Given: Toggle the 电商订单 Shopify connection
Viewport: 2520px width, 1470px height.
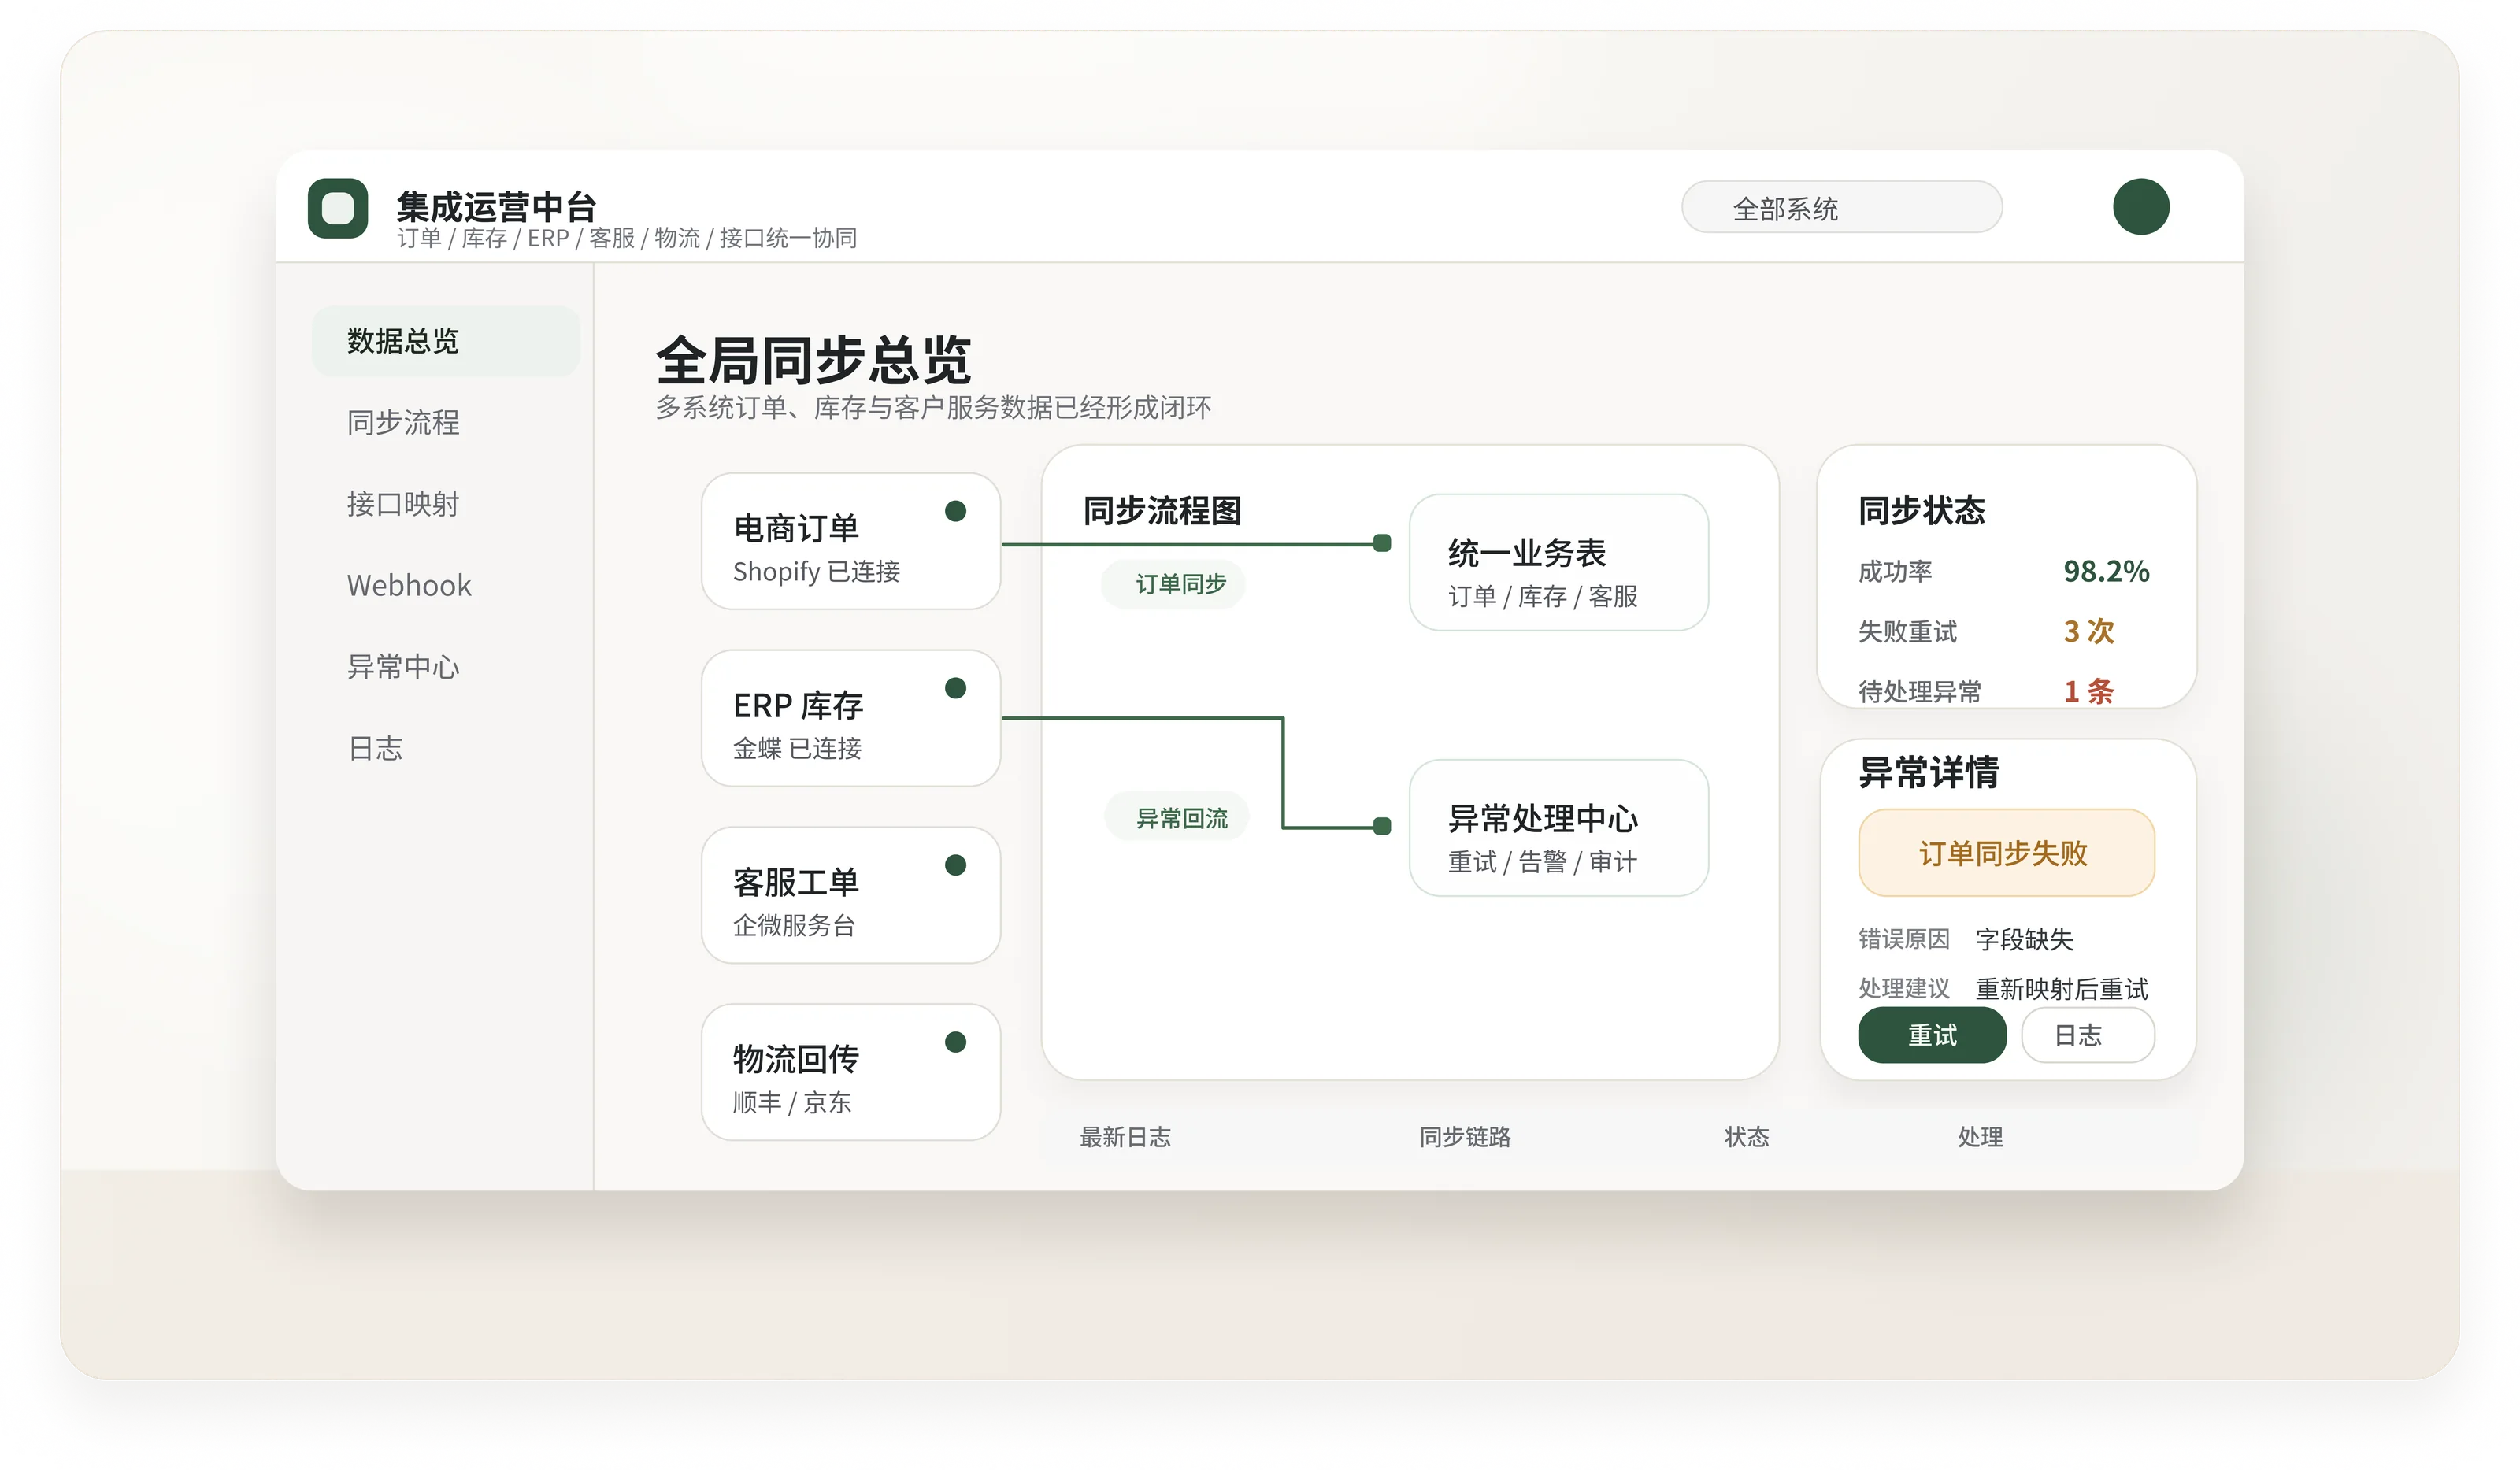Looking at the screenshot, I should (x=816, y=573).
